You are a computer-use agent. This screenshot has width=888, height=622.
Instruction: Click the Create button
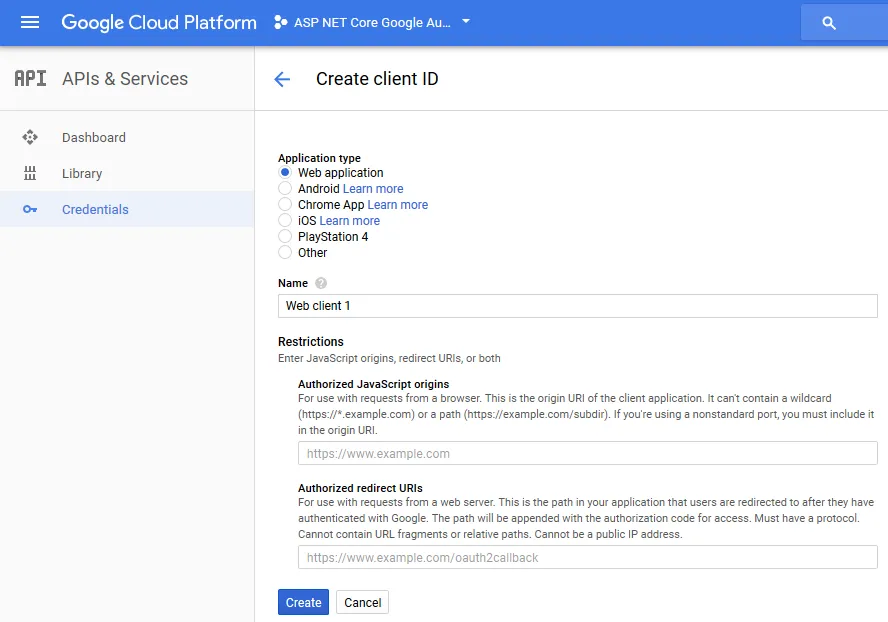(303, 602)
